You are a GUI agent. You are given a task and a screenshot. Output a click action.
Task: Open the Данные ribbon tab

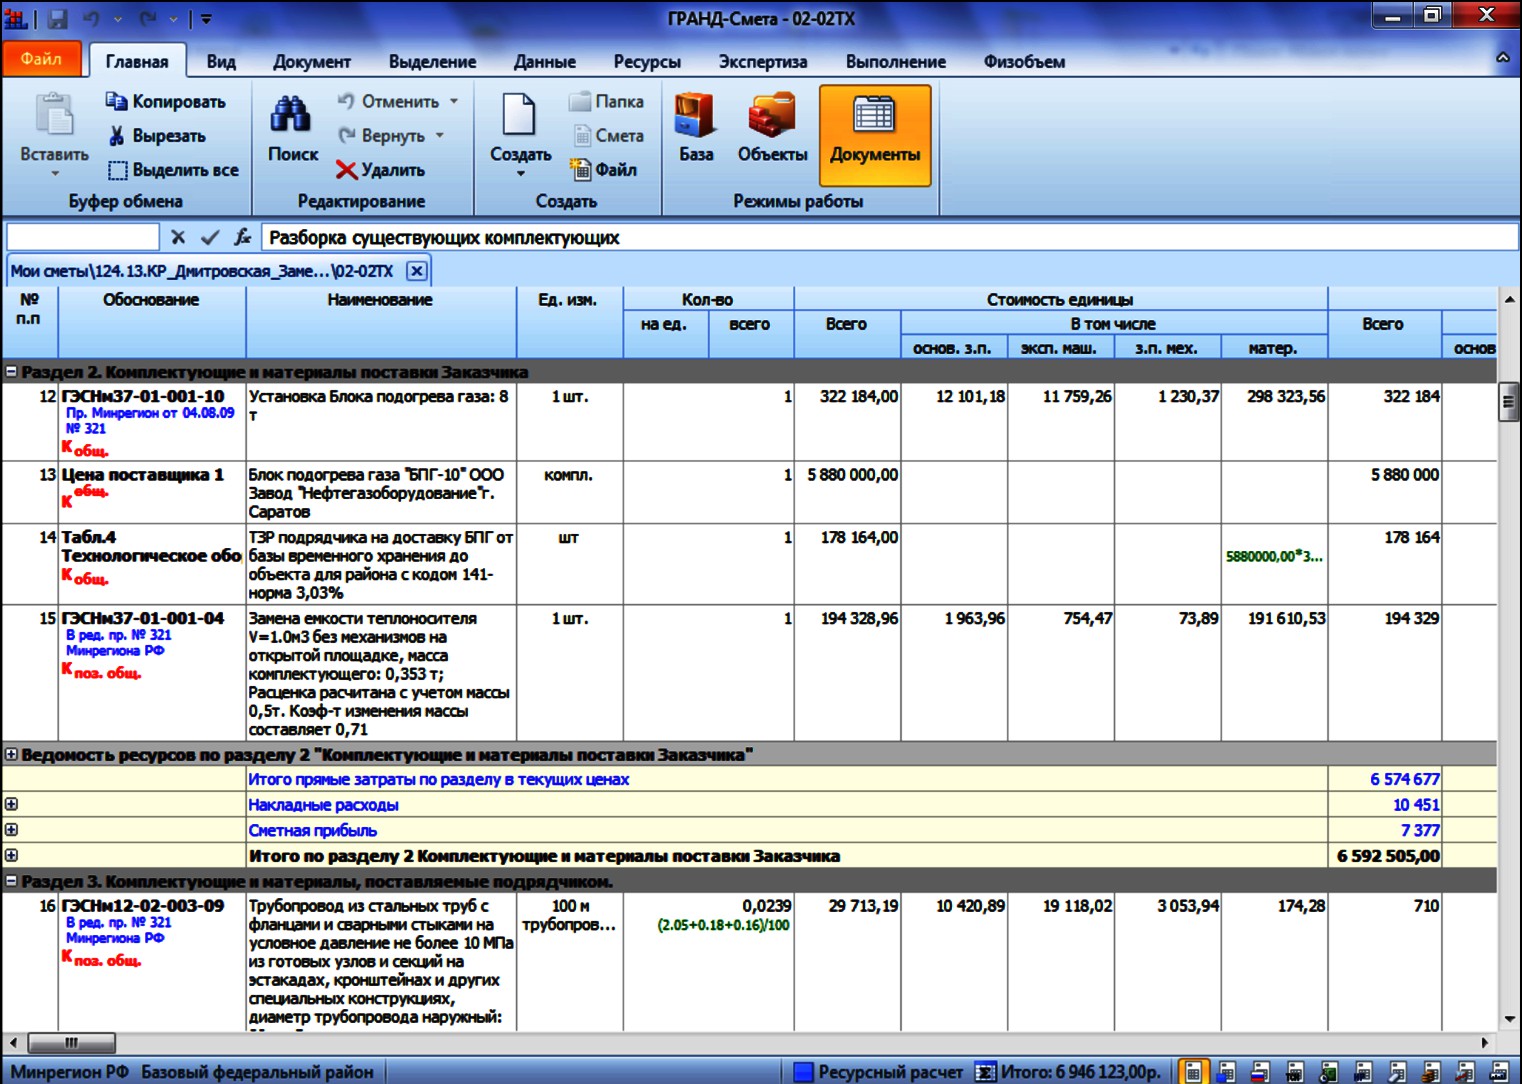coord(545,61)
